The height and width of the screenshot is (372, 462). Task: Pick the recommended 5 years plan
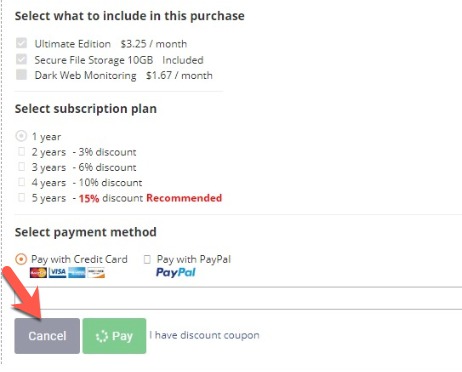(21, 197)
